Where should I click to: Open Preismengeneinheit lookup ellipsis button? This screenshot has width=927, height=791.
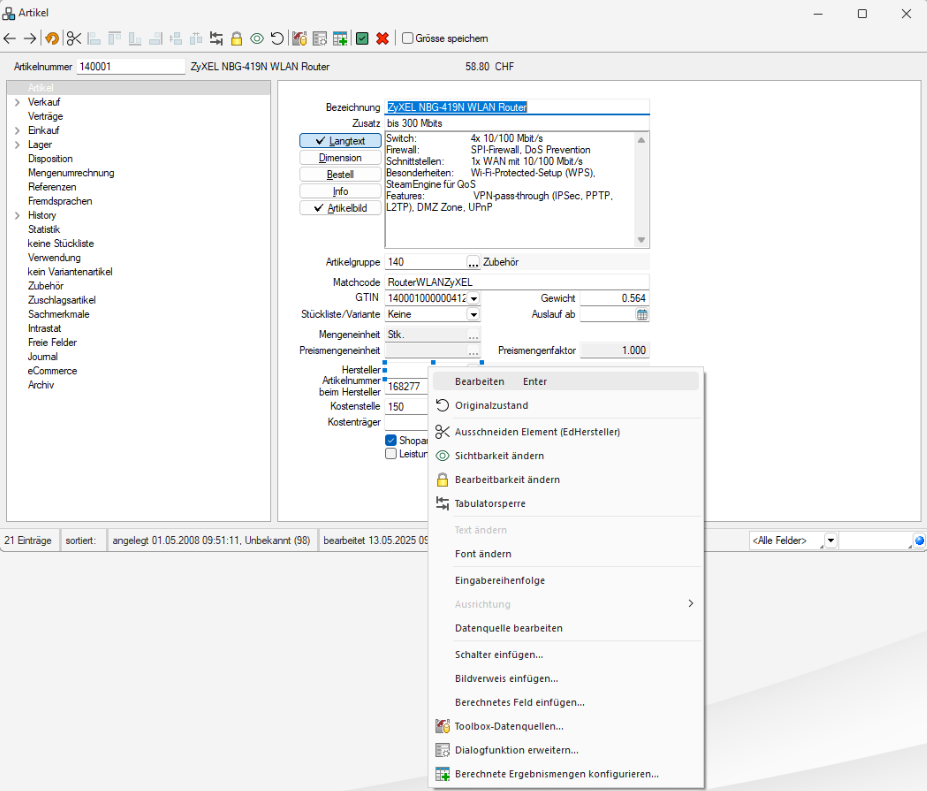pos(473,351)
